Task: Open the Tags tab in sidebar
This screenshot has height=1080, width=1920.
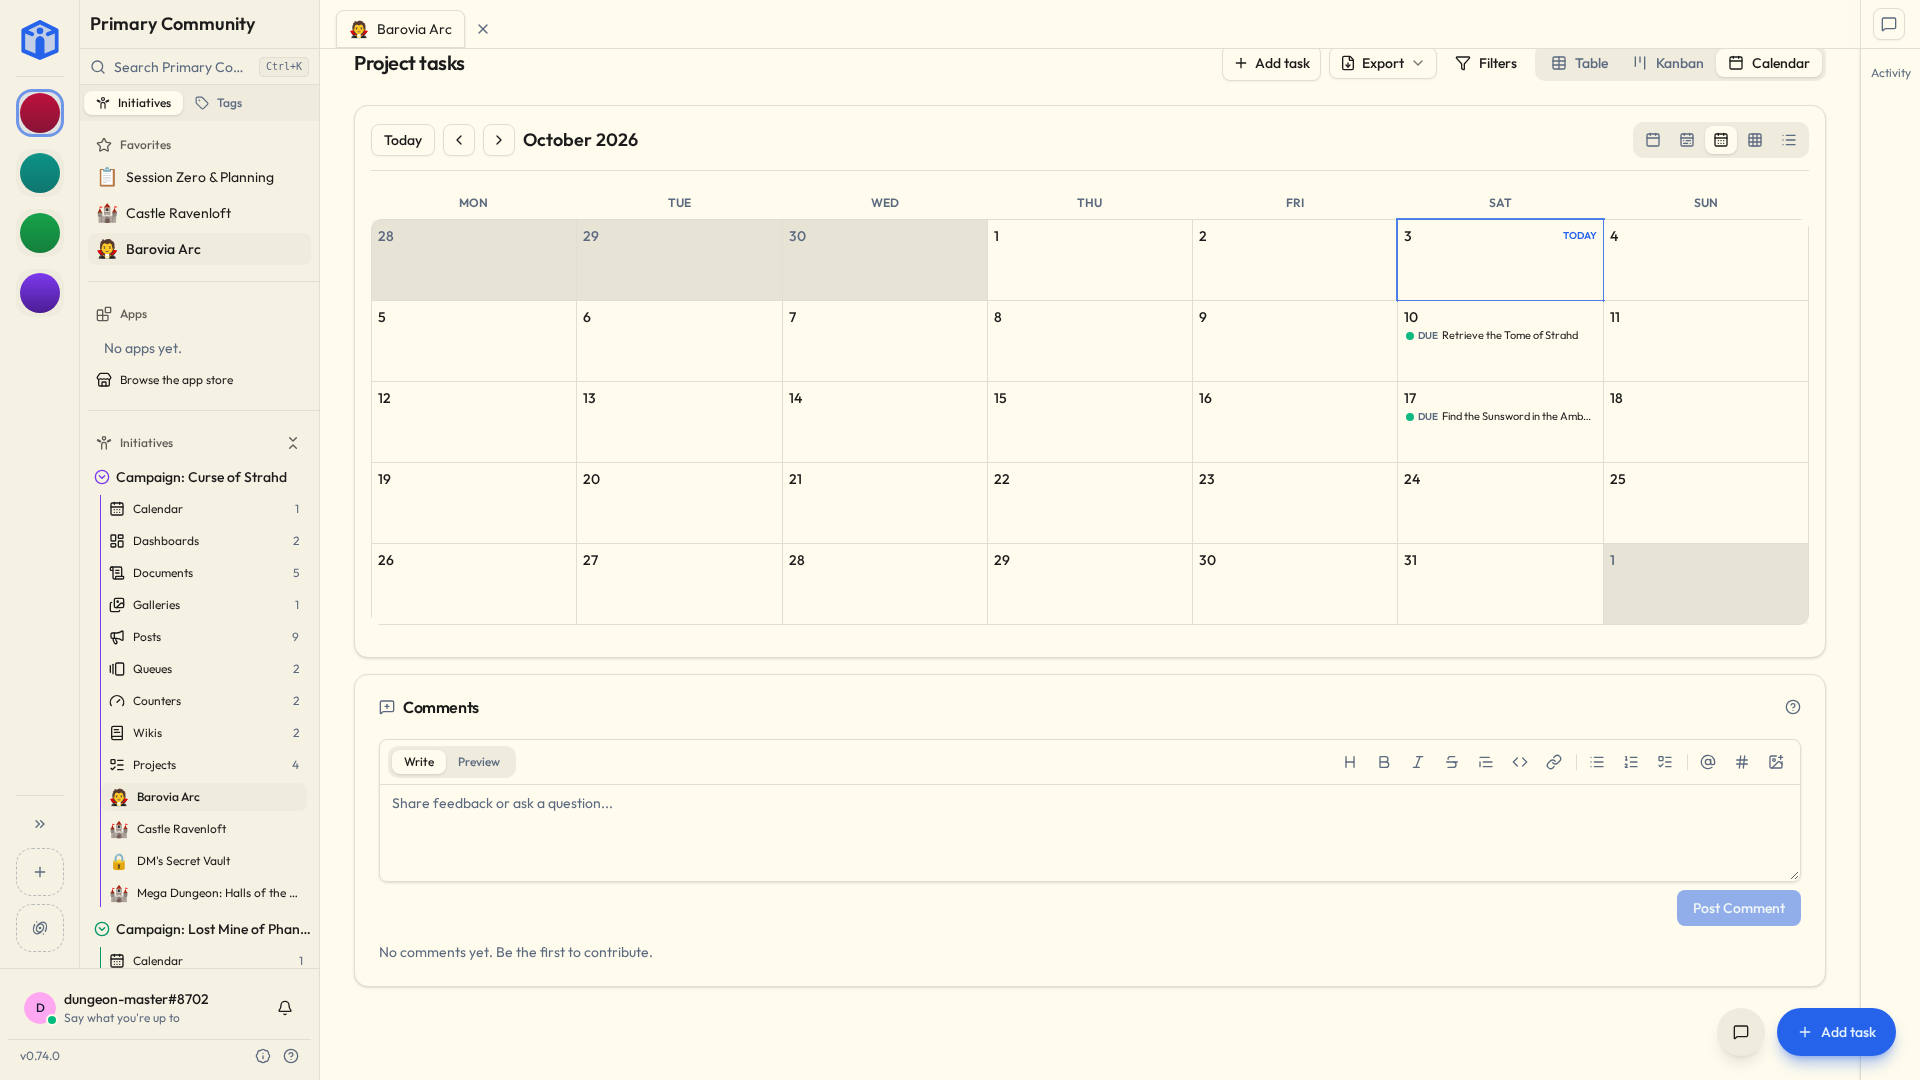Action: click(x=219, y=103)
